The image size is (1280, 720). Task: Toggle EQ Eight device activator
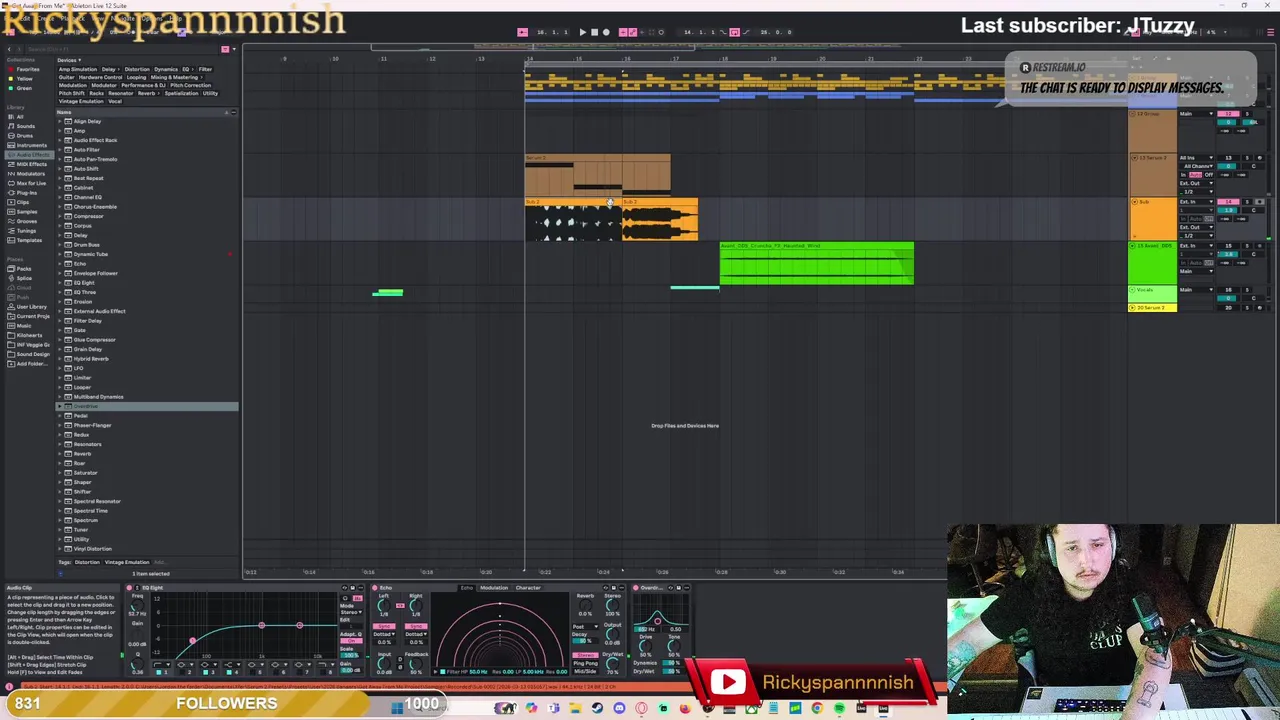130,588
